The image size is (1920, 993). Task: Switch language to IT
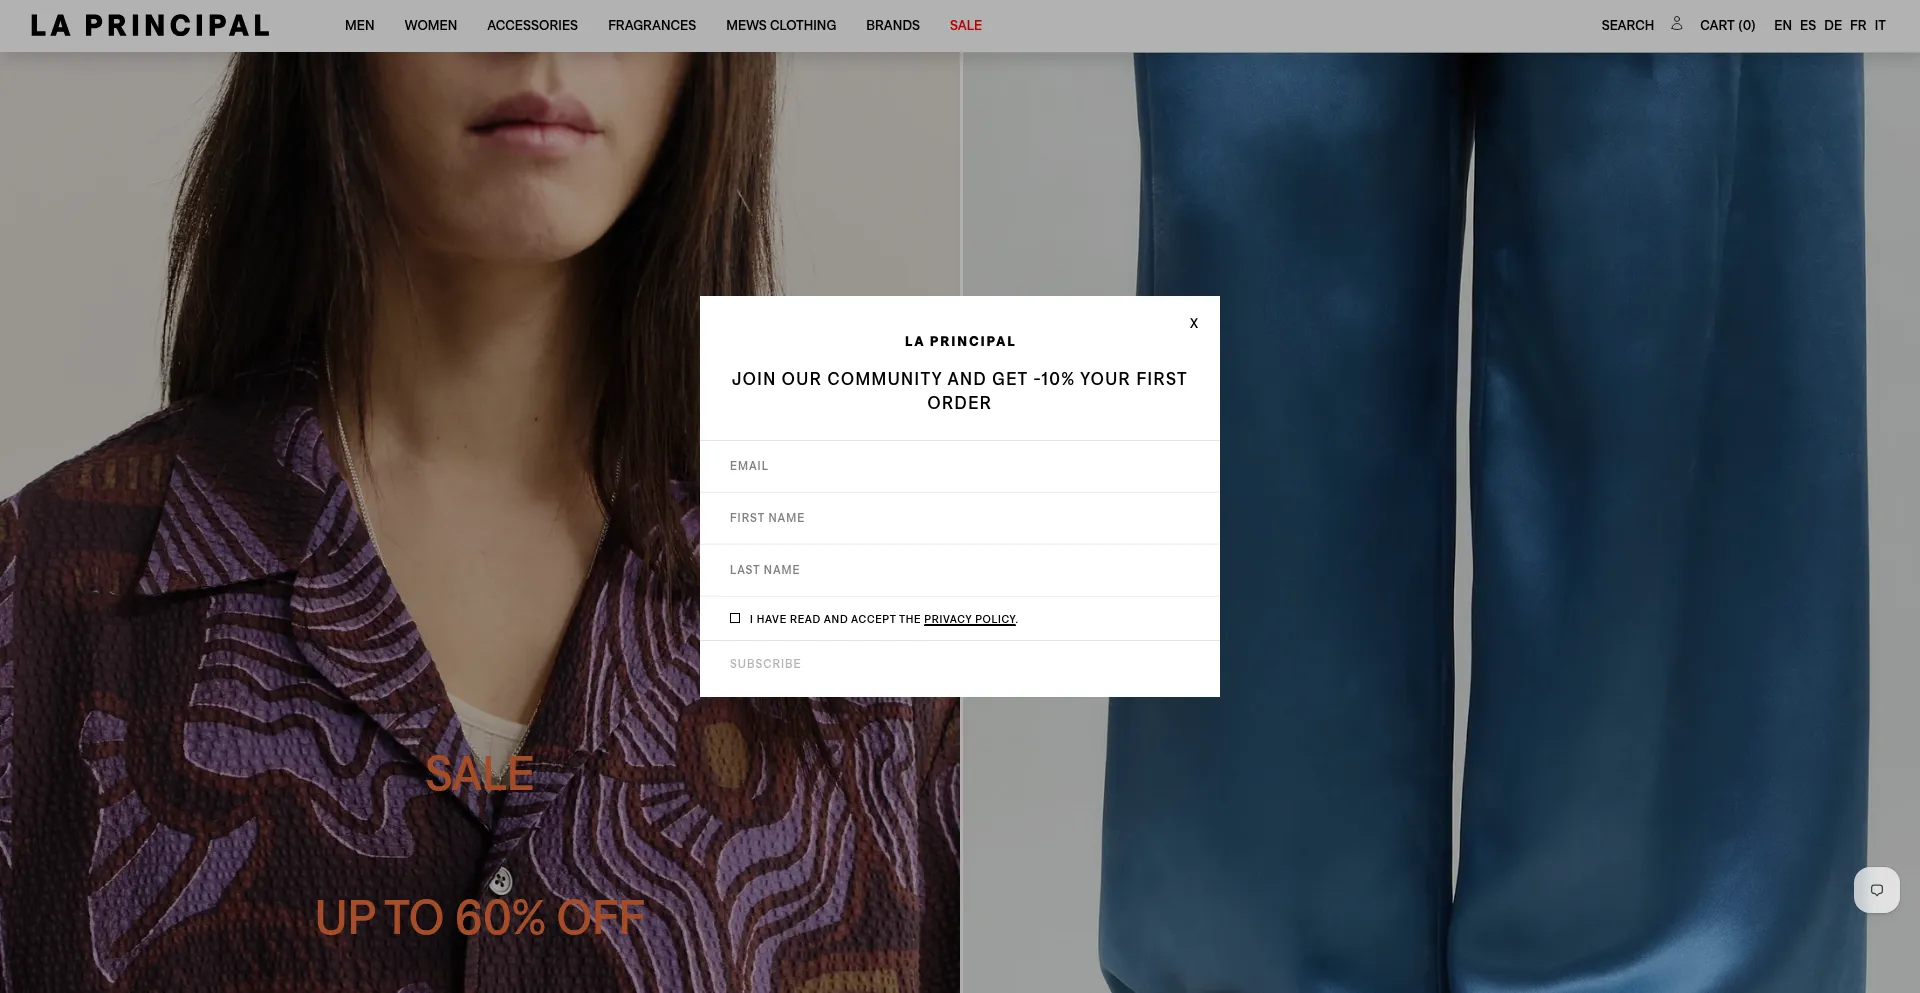click(x=1880, y=25)
